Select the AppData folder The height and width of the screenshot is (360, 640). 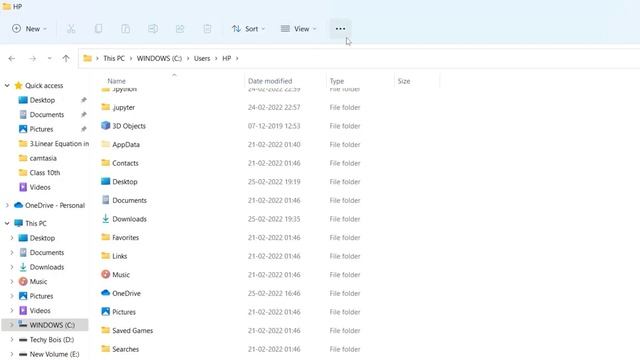[126, 144]
